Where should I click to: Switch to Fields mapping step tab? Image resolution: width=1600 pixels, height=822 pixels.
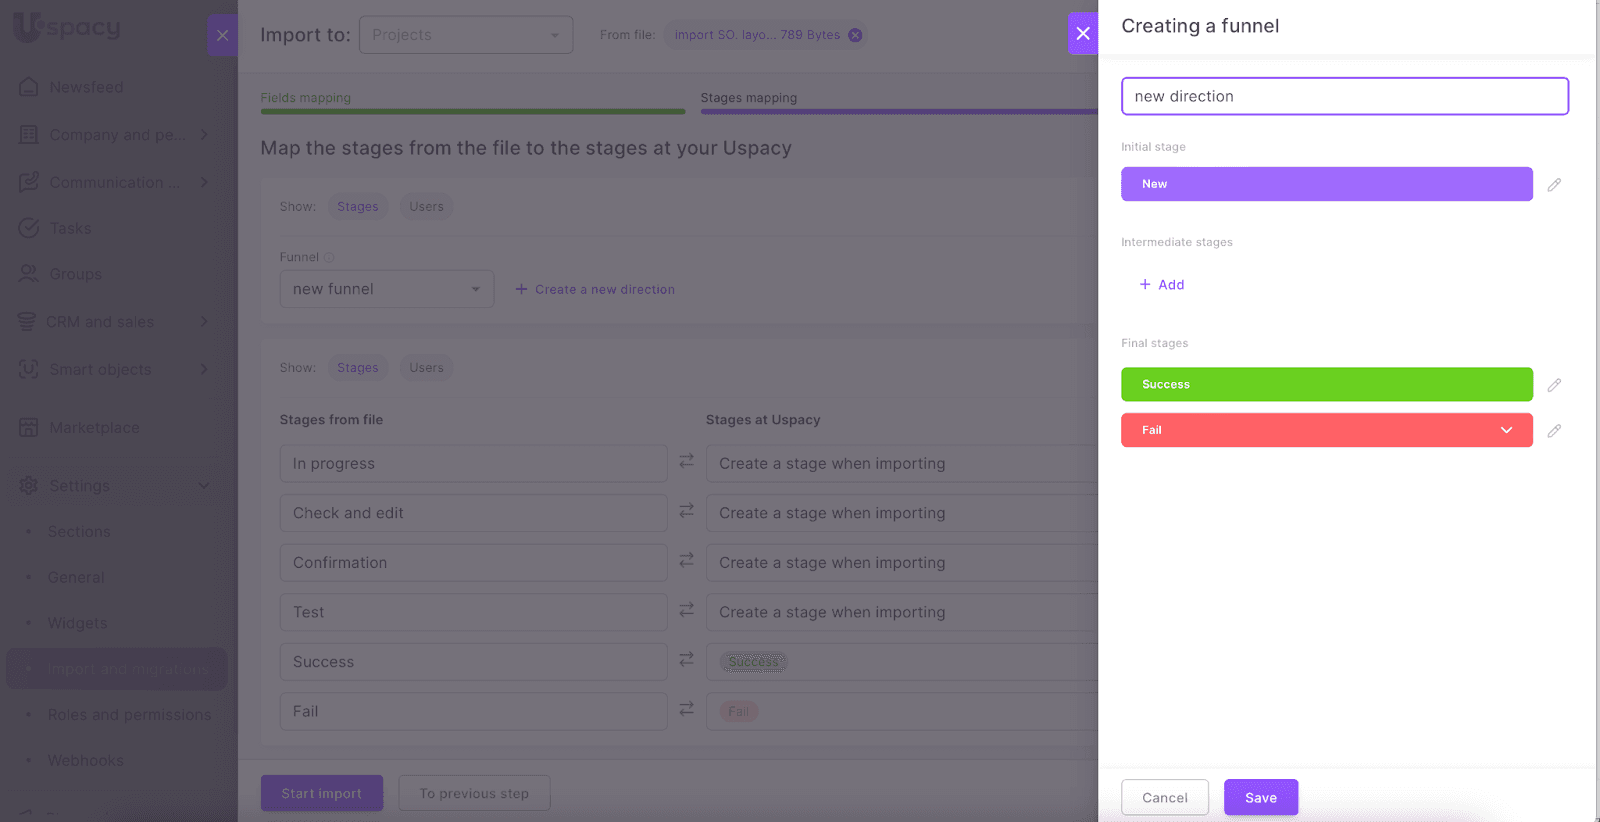tap(306, 98)
